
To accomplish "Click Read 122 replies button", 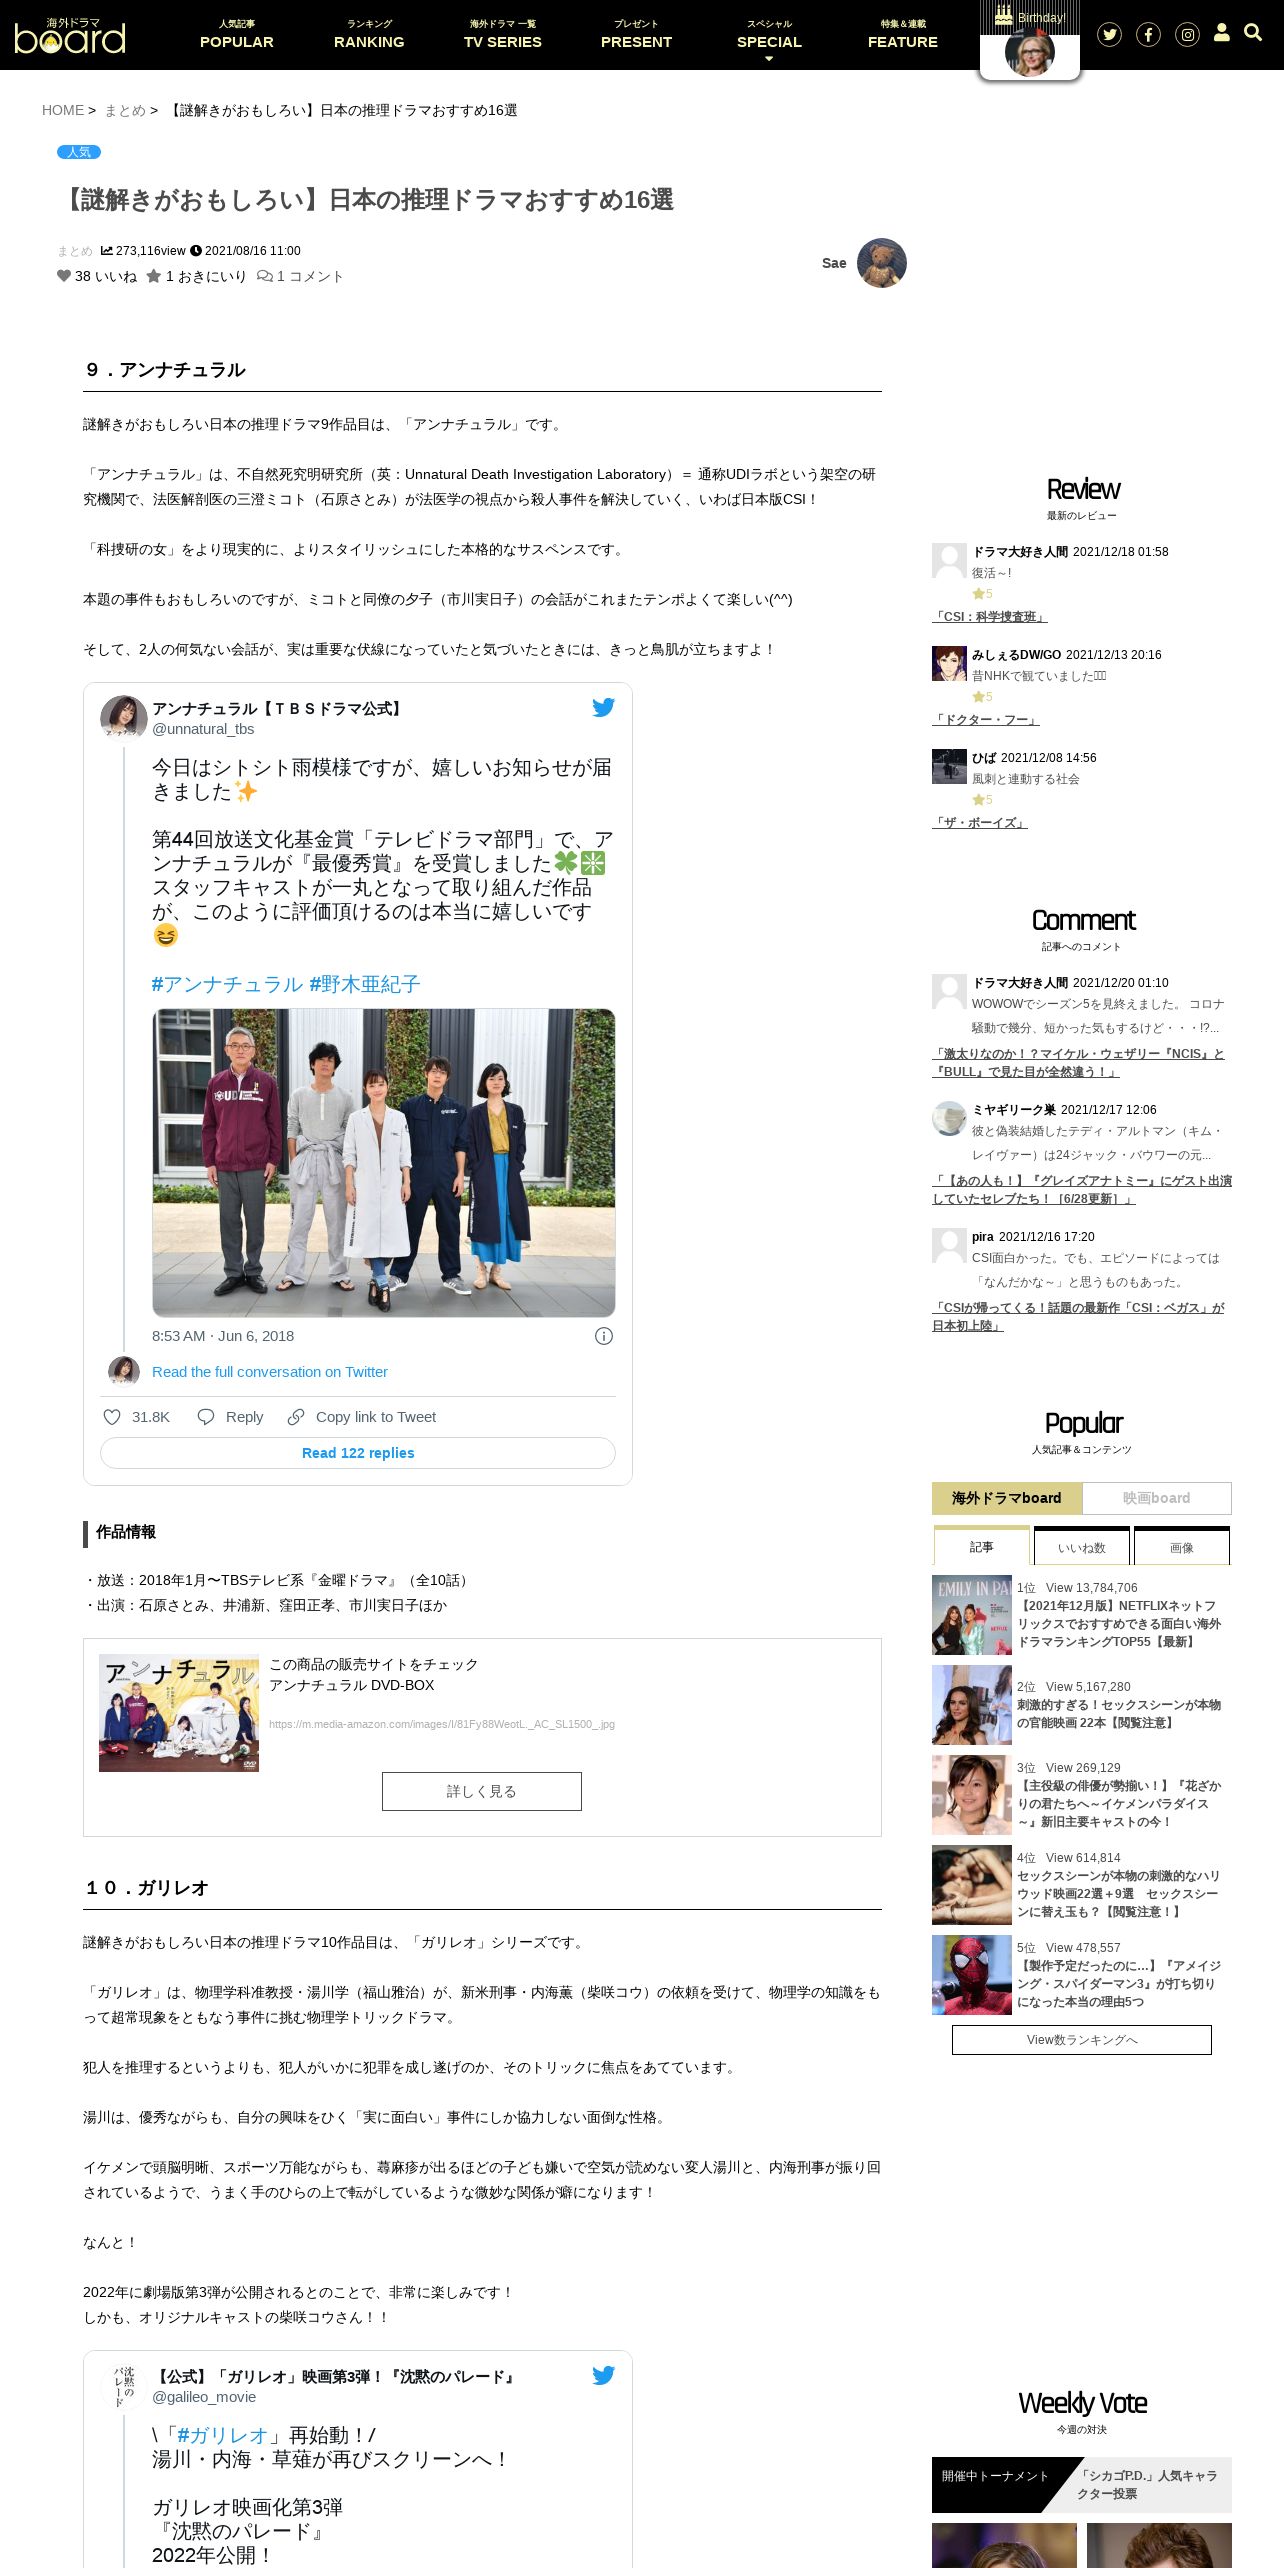I will coord(358,1453).
